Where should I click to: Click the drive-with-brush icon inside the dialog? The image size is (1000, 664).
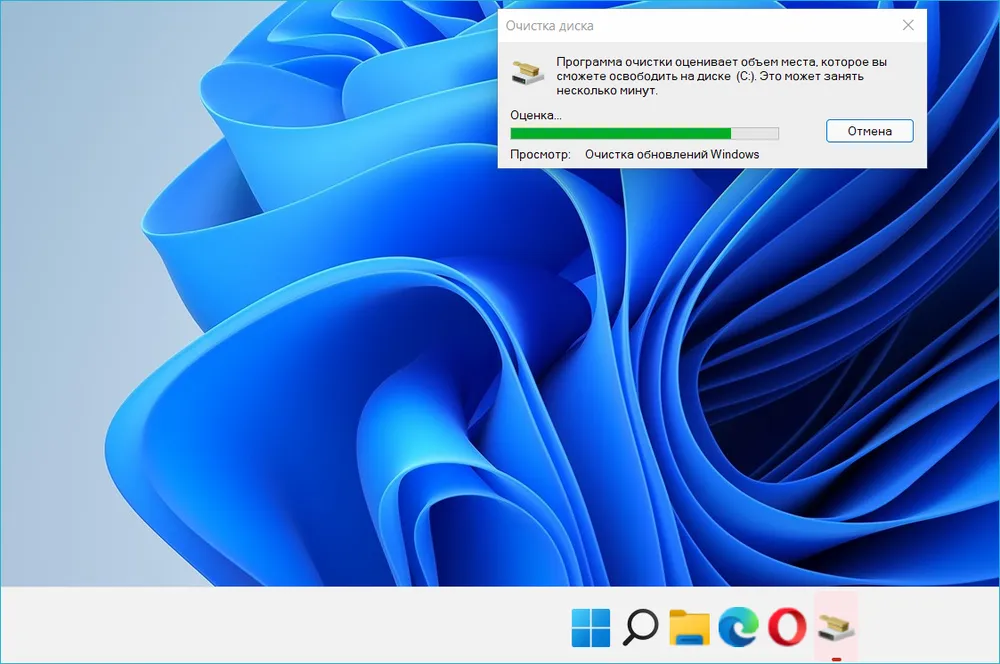pos(527,73)
